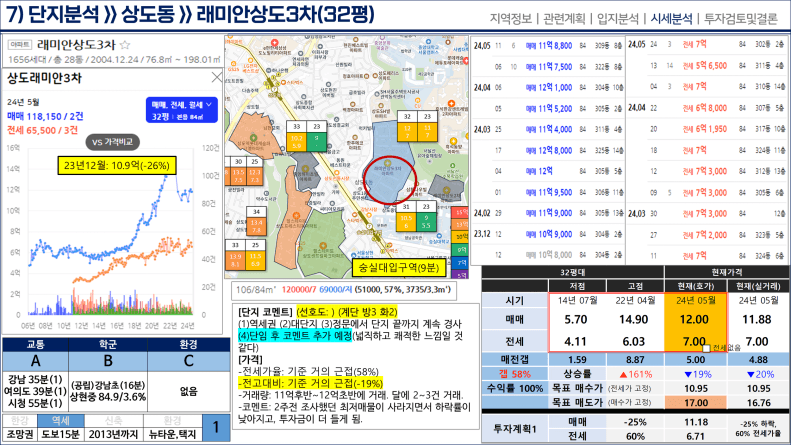791x445 pixels.
Task: Select the 저점 매매 5.70 cell
Action: [576, 319]
